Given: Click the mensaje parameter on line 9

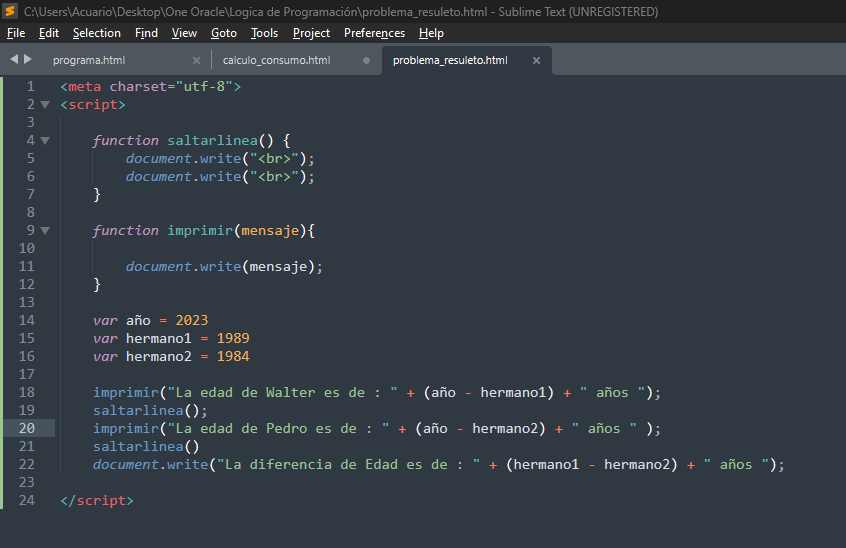Looking at the screenshot, I should (x=270, y=231).
